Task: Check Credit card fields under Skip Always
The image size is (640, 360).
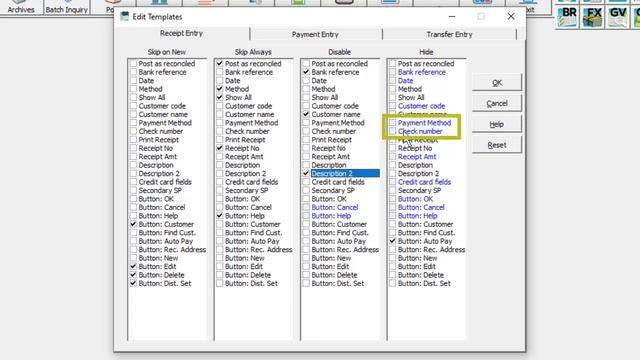Action: (220, 182)
